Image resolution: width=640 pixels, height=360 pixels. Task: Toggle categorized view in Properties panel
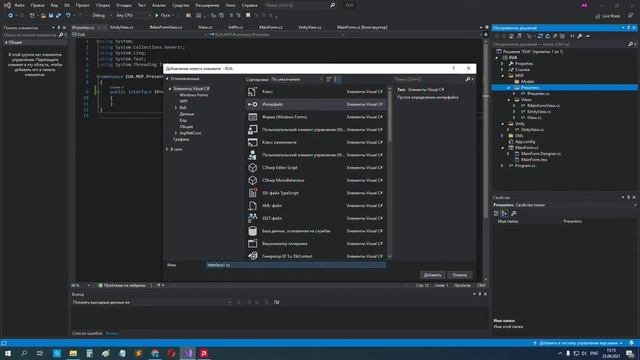(x=496, y=213)
